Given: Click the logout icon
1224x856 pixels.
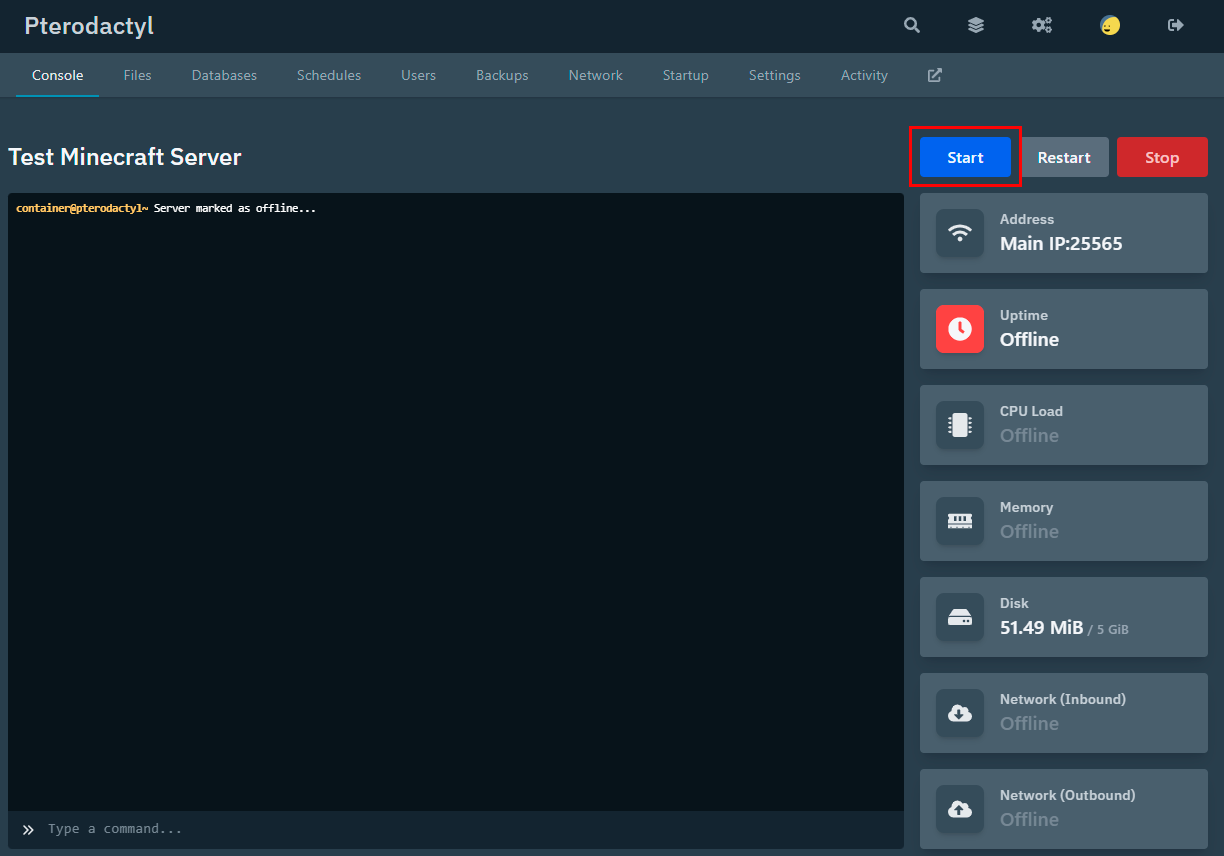Looking at the screenshot, I should click(x=1176, y=26).
